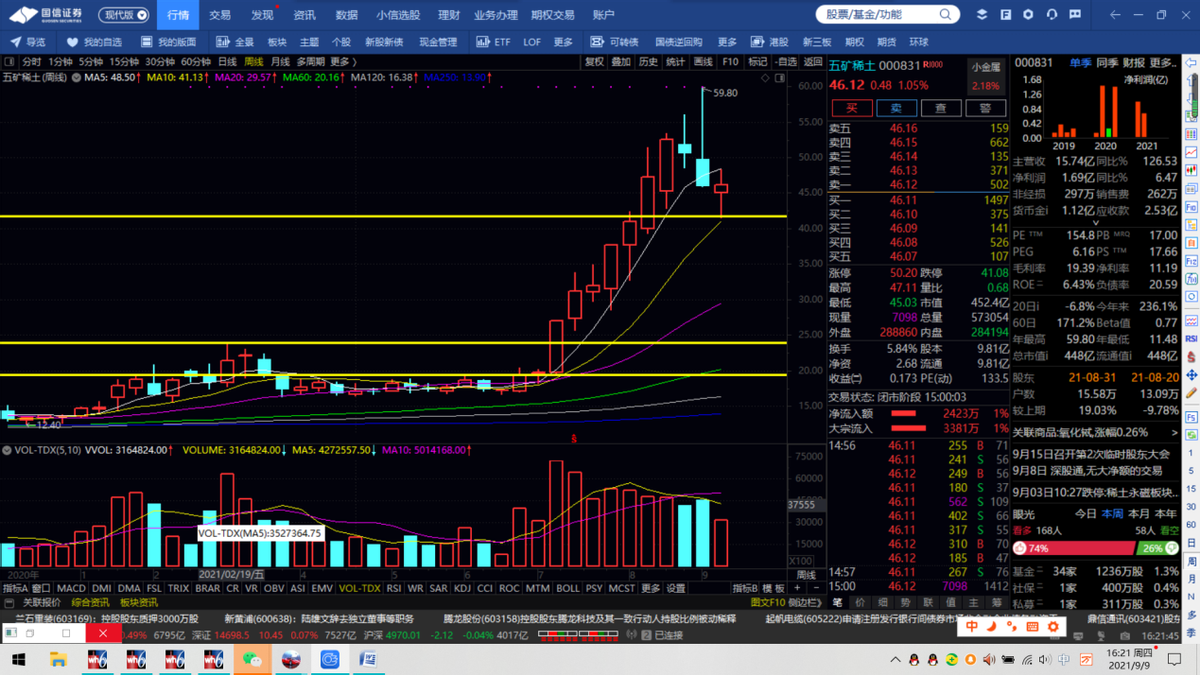Toggle 叠加 overlay on the chart
The width and height of the screenshot is (1200, 675).
click(x=621, y=62)
